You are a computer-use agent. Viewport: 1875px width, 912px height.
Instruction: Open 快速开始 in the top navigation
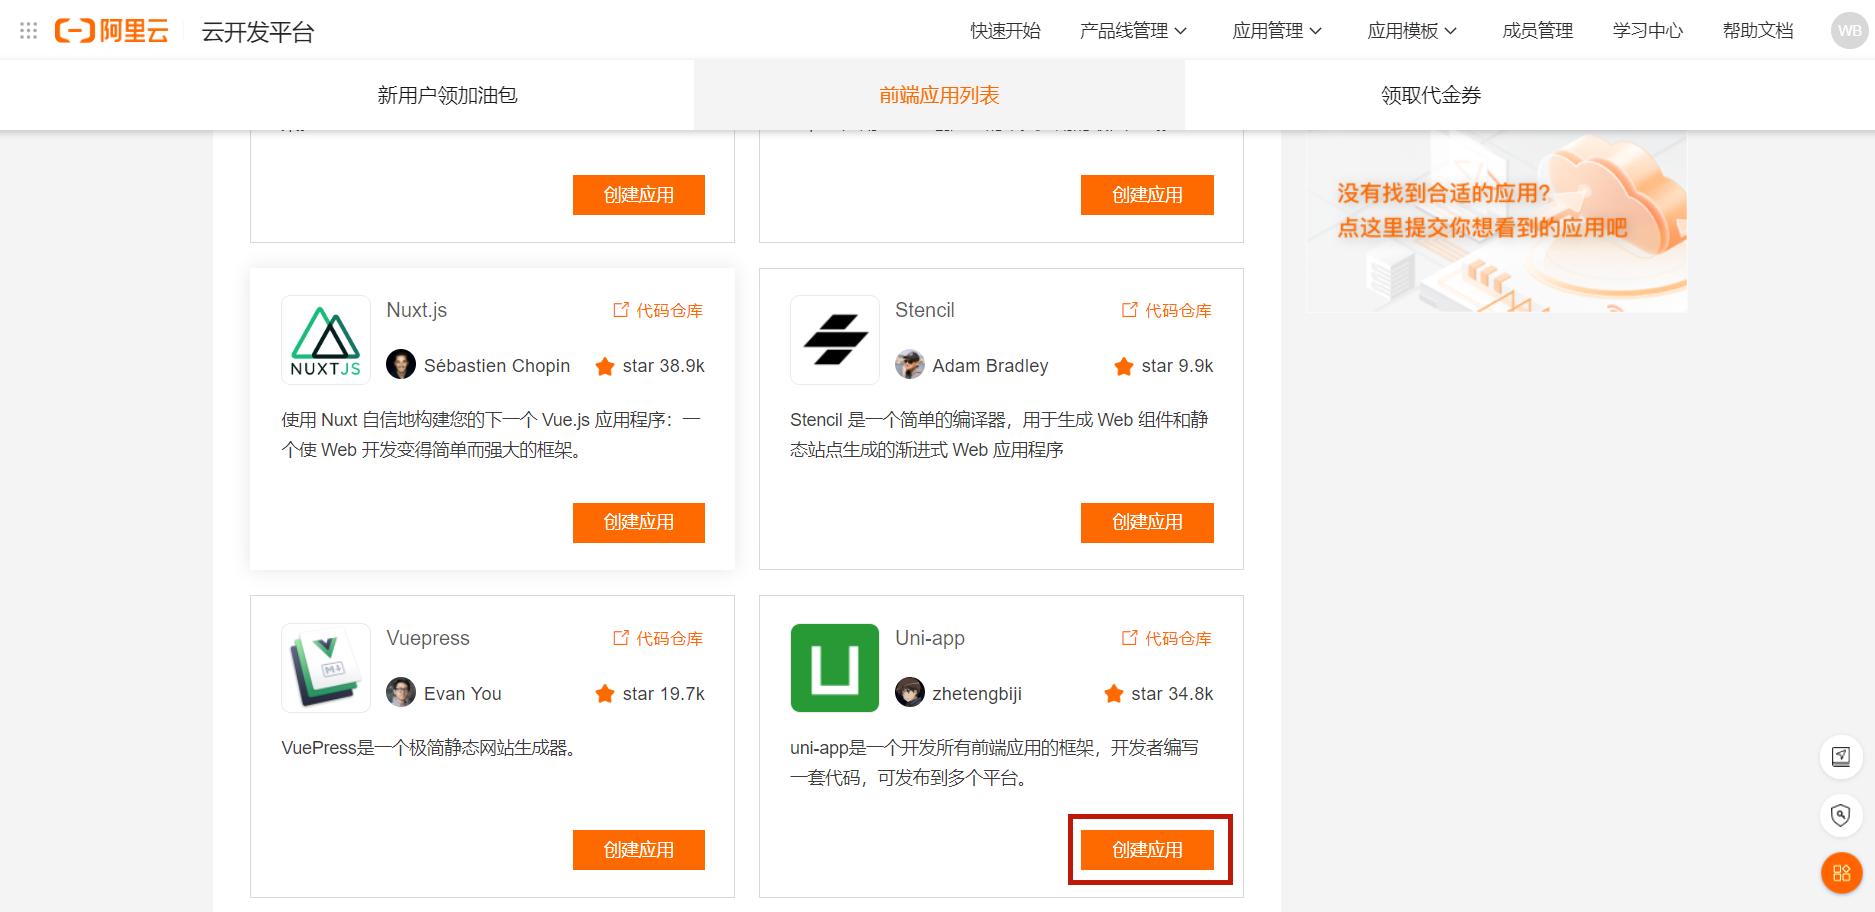point(1005,31)
